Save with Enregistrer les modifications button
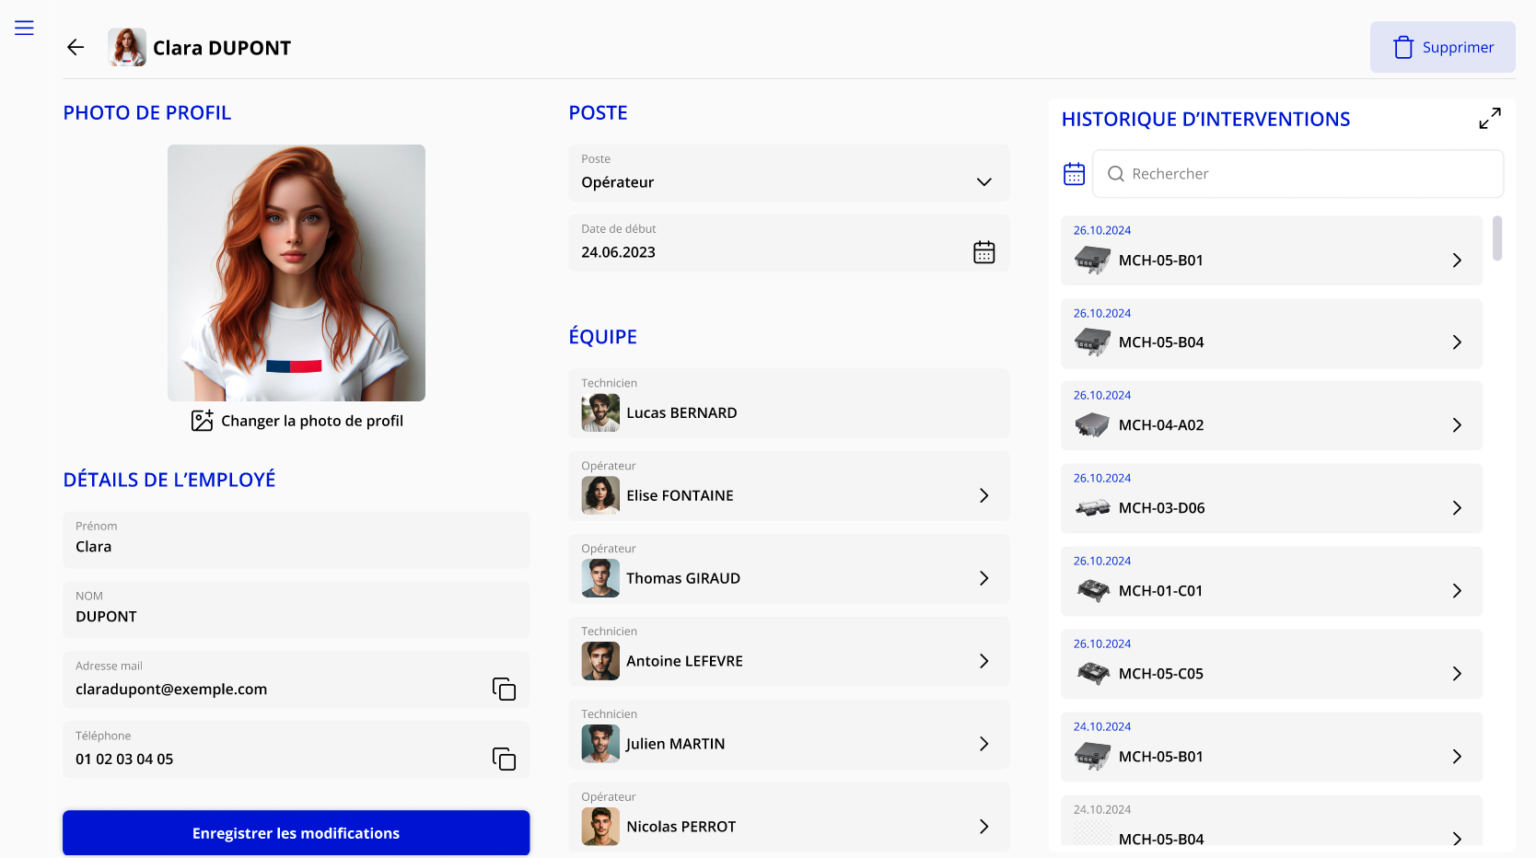 (296, 833)
